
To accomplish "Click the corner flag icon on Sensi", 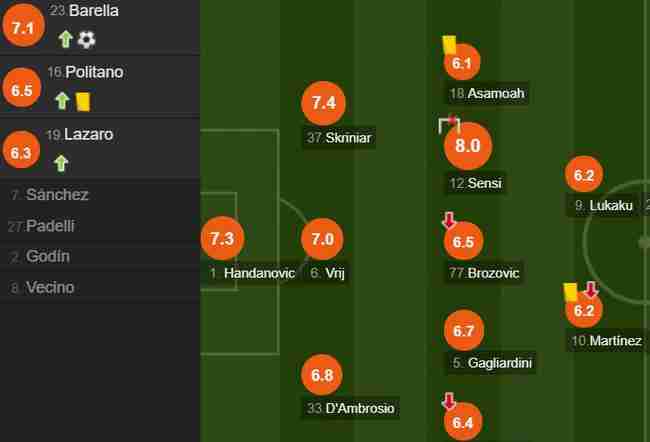I will pyautogui.click(x=449, y=124).
